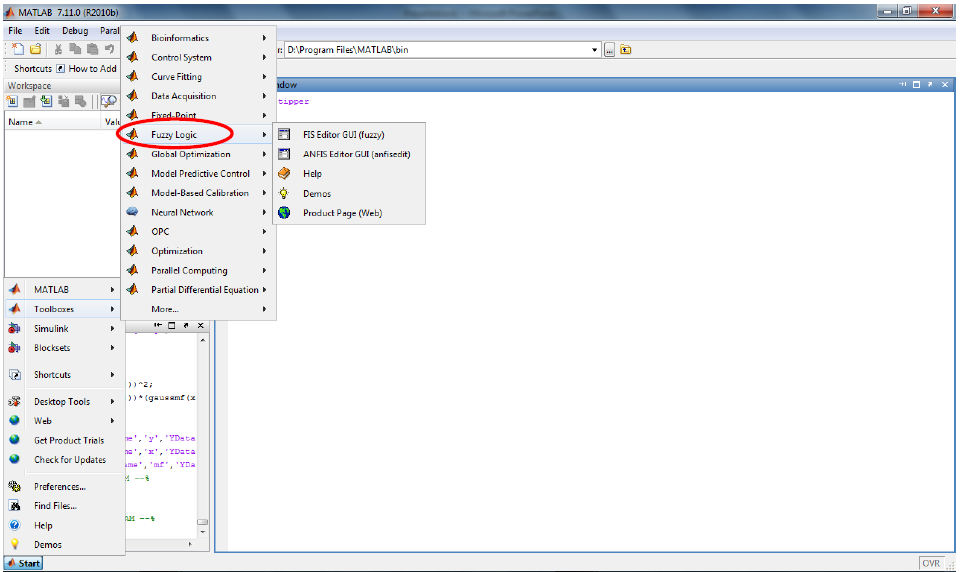Click the Command History horizontal scroll right arrow
The image size is (960, 572).
coord(190,544)
